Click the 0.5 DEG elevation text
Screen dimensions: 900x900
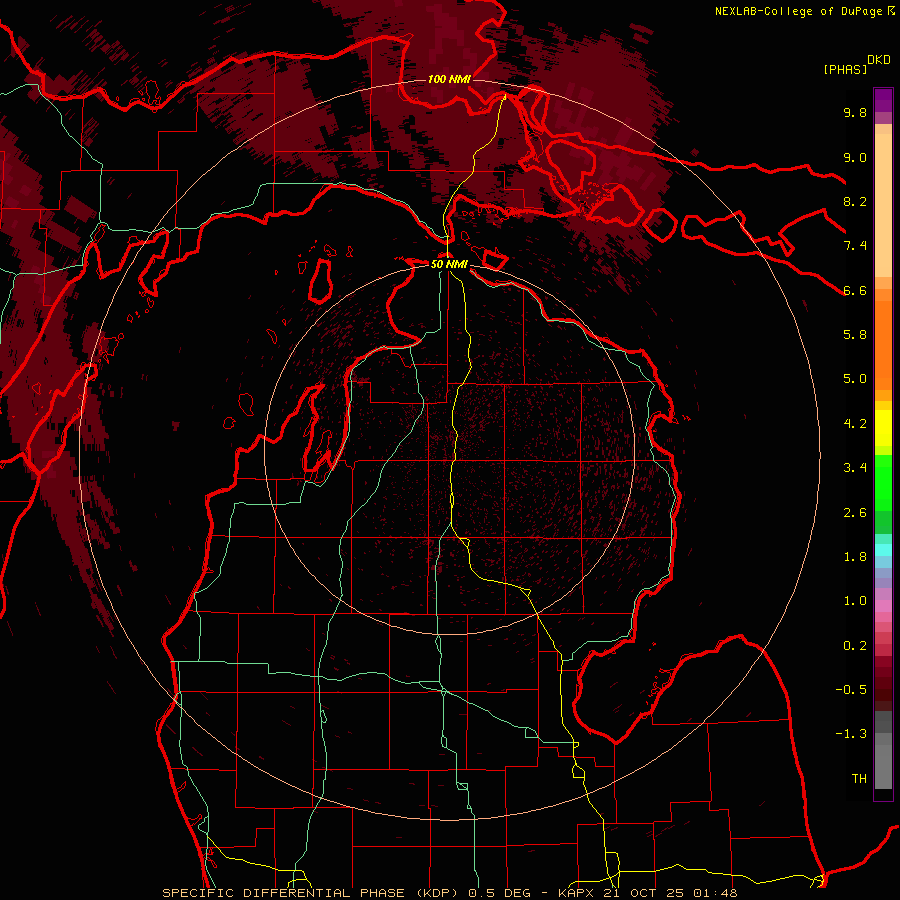[501, 893]
